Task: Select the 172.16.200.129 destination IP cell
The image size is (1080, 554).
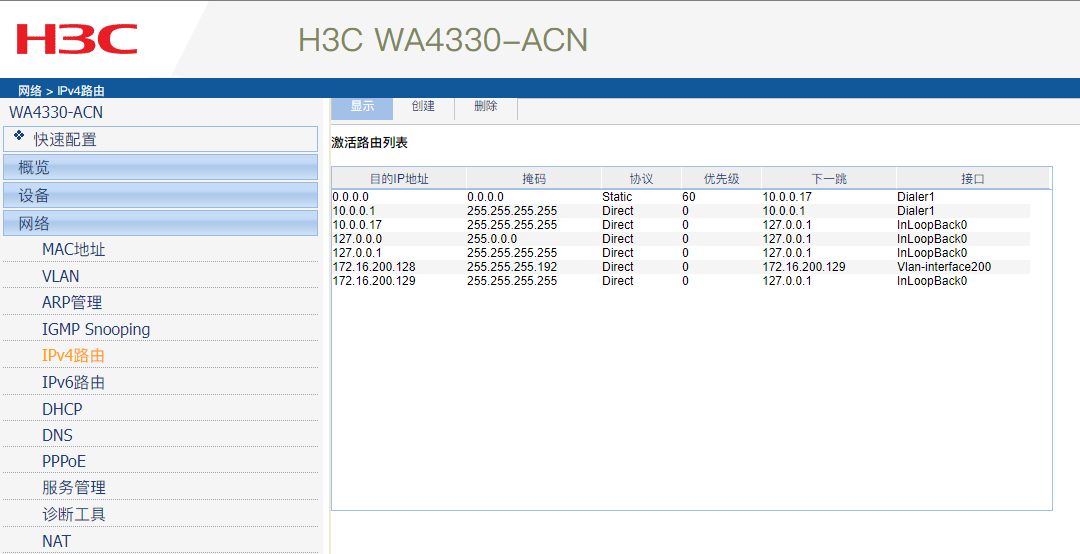Action: [x=374, y=281]
